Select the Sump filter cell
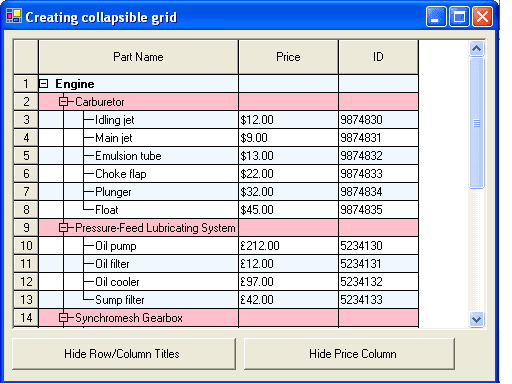512x384 pixels. (x=139, y=300)
